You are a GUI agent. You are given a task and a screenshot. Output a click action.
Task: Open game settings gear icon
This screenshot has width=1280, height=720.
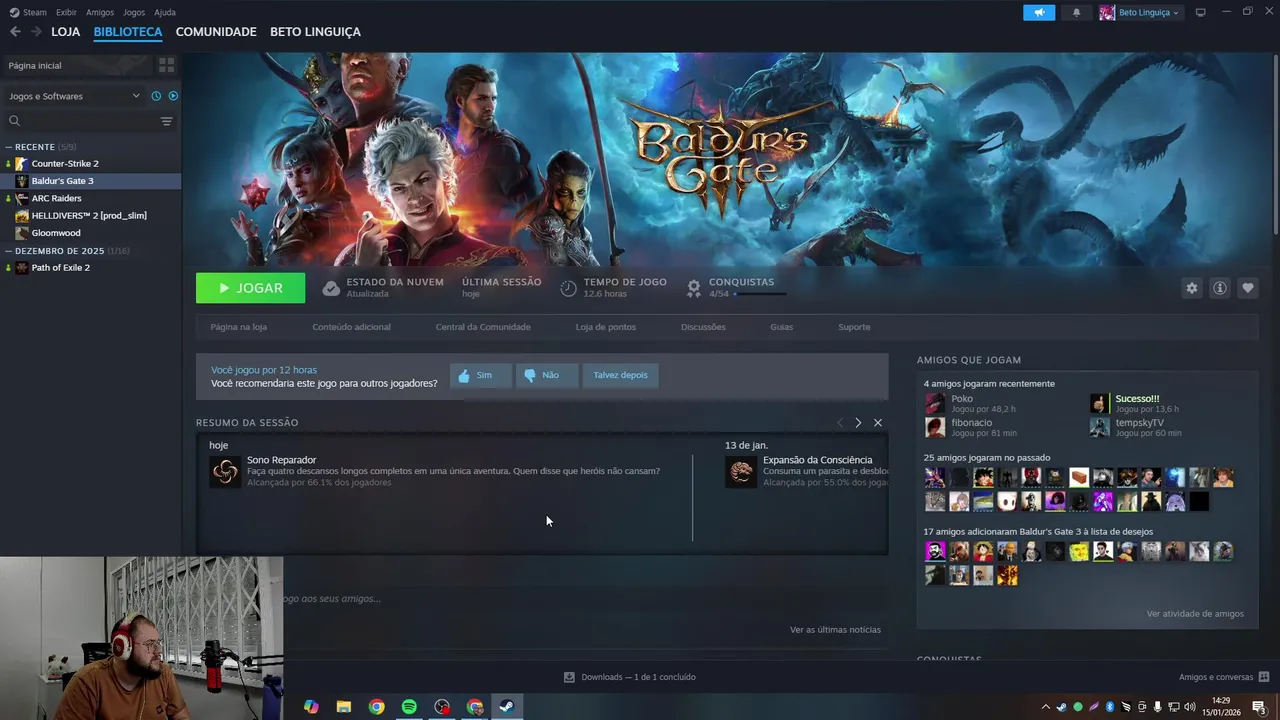pyautogui.click(x=1192, y=288)
